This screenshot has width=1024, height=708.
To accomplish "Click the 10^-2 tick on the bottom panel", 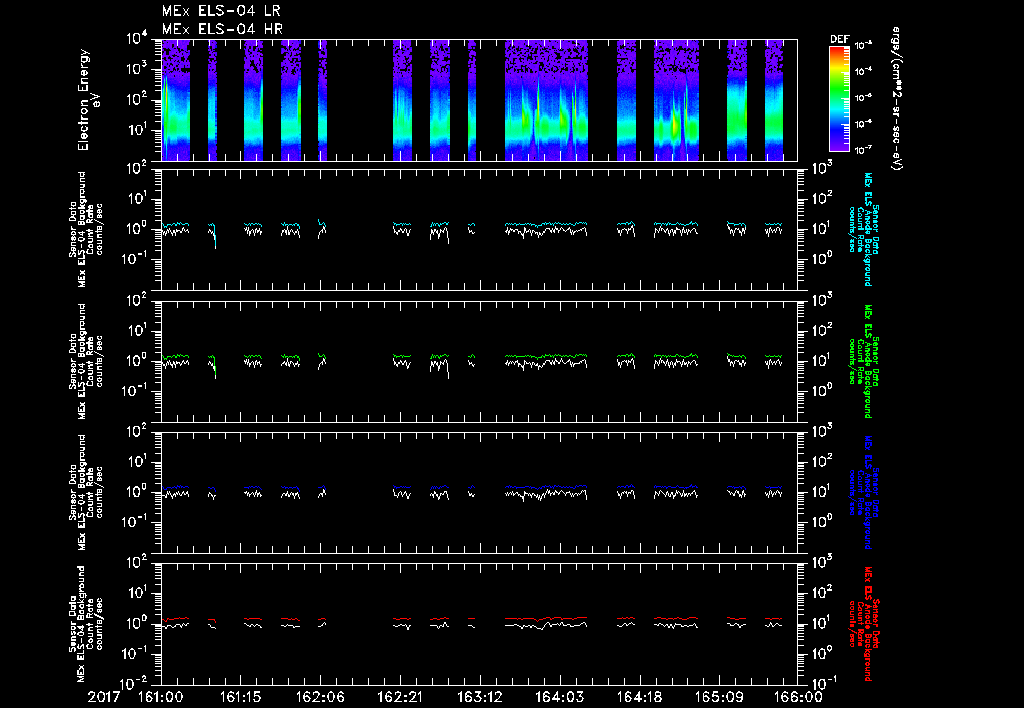I will click(136, 683).
